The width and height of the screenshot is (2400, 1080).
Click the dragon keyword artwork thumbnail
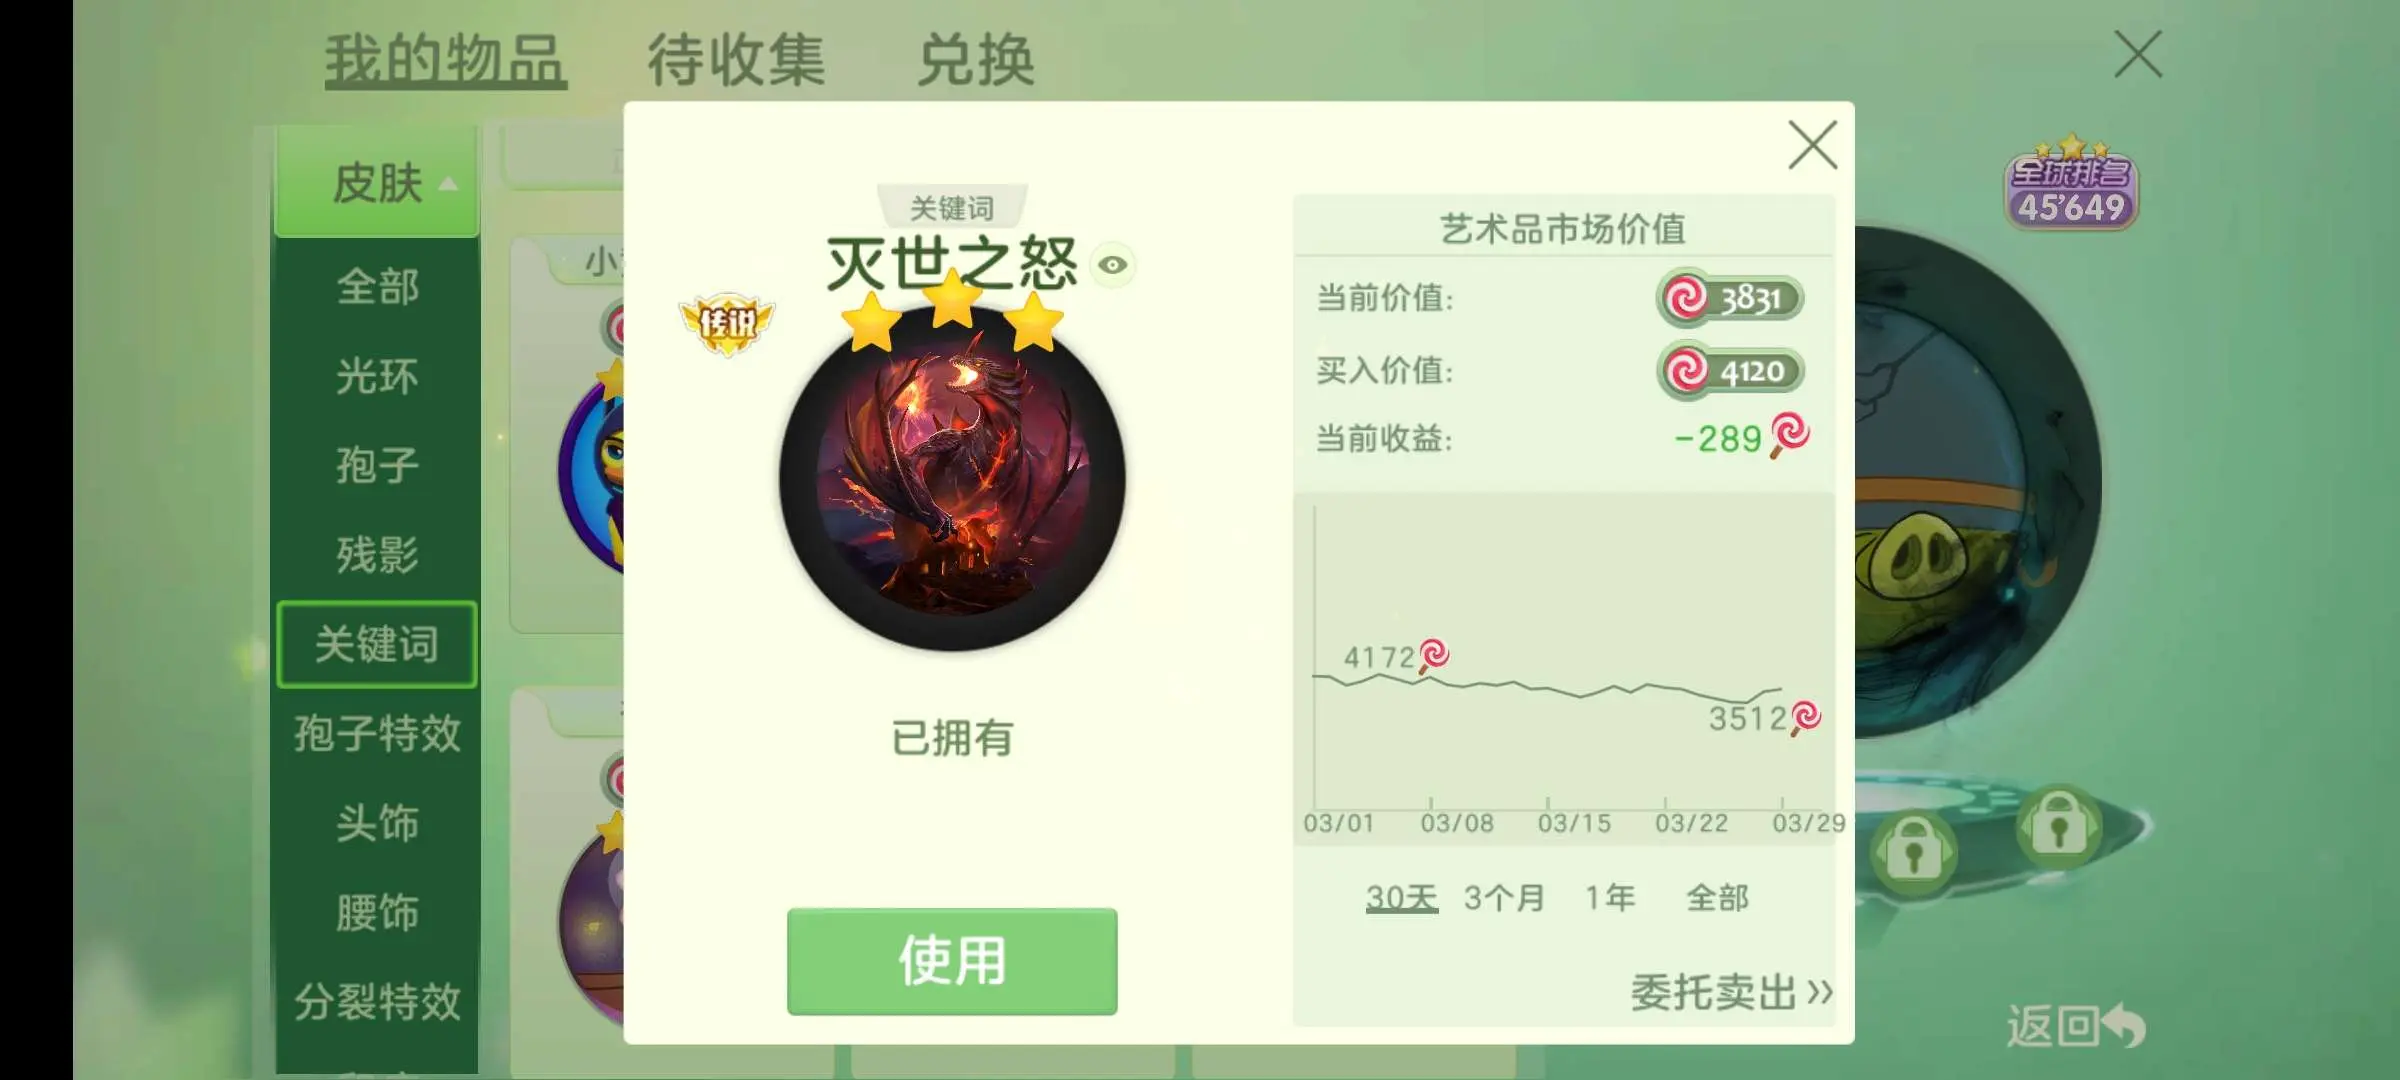(952, 478)
